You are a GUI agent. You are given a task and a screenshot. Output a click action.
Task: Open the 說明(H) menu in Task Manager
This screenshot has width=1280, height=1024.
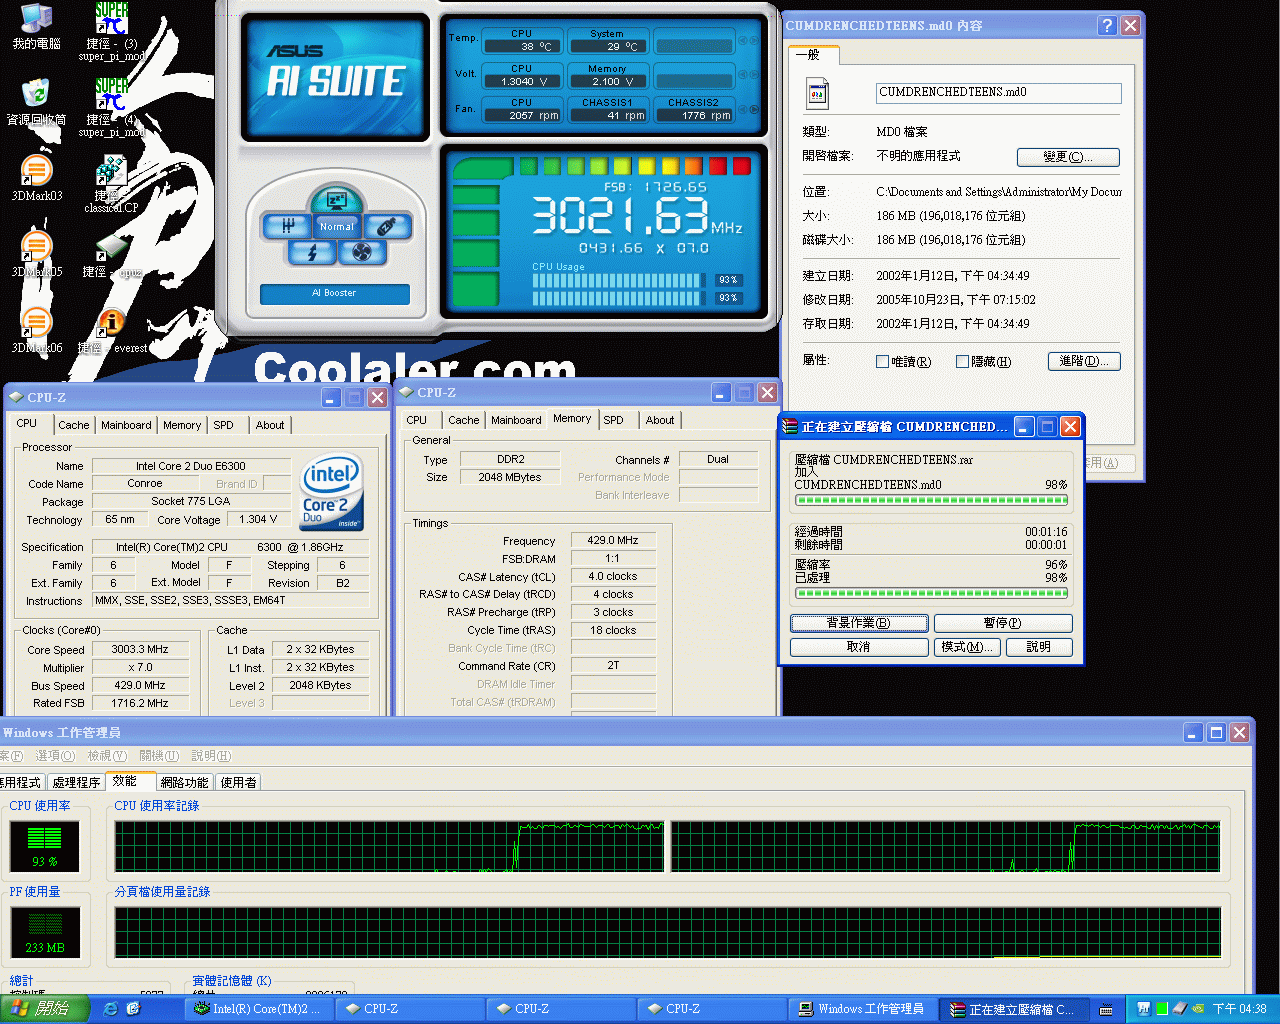[211, 756]
